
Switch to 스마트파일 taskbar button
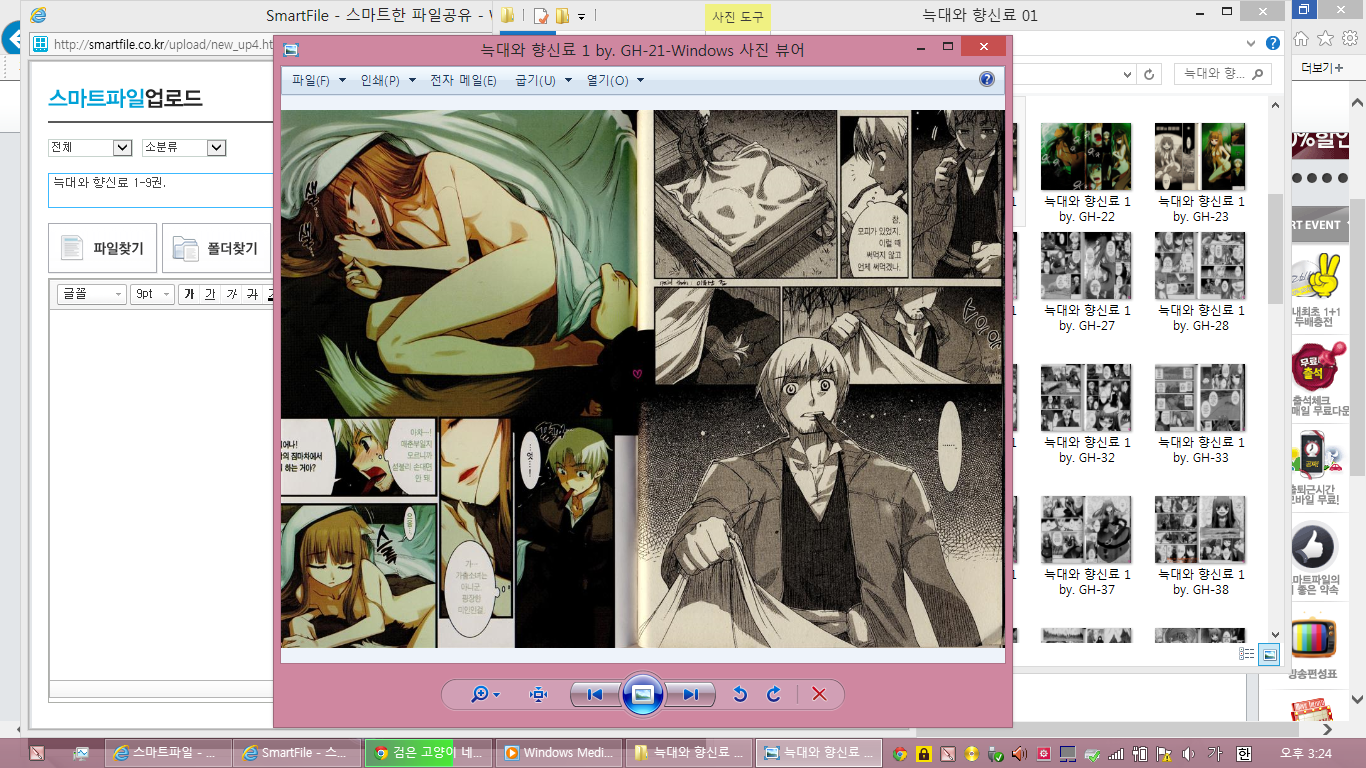(x=166, y=753)
